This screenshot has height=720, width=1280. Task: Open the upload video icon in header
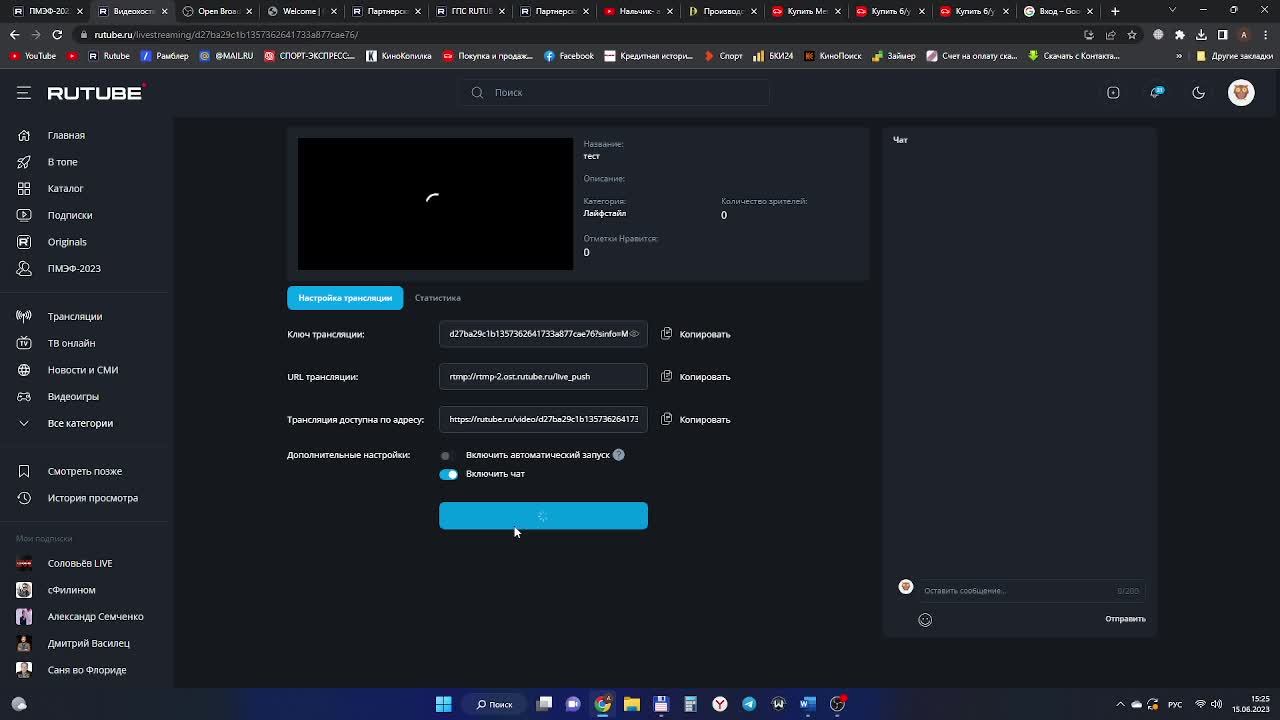[1113, 93]
